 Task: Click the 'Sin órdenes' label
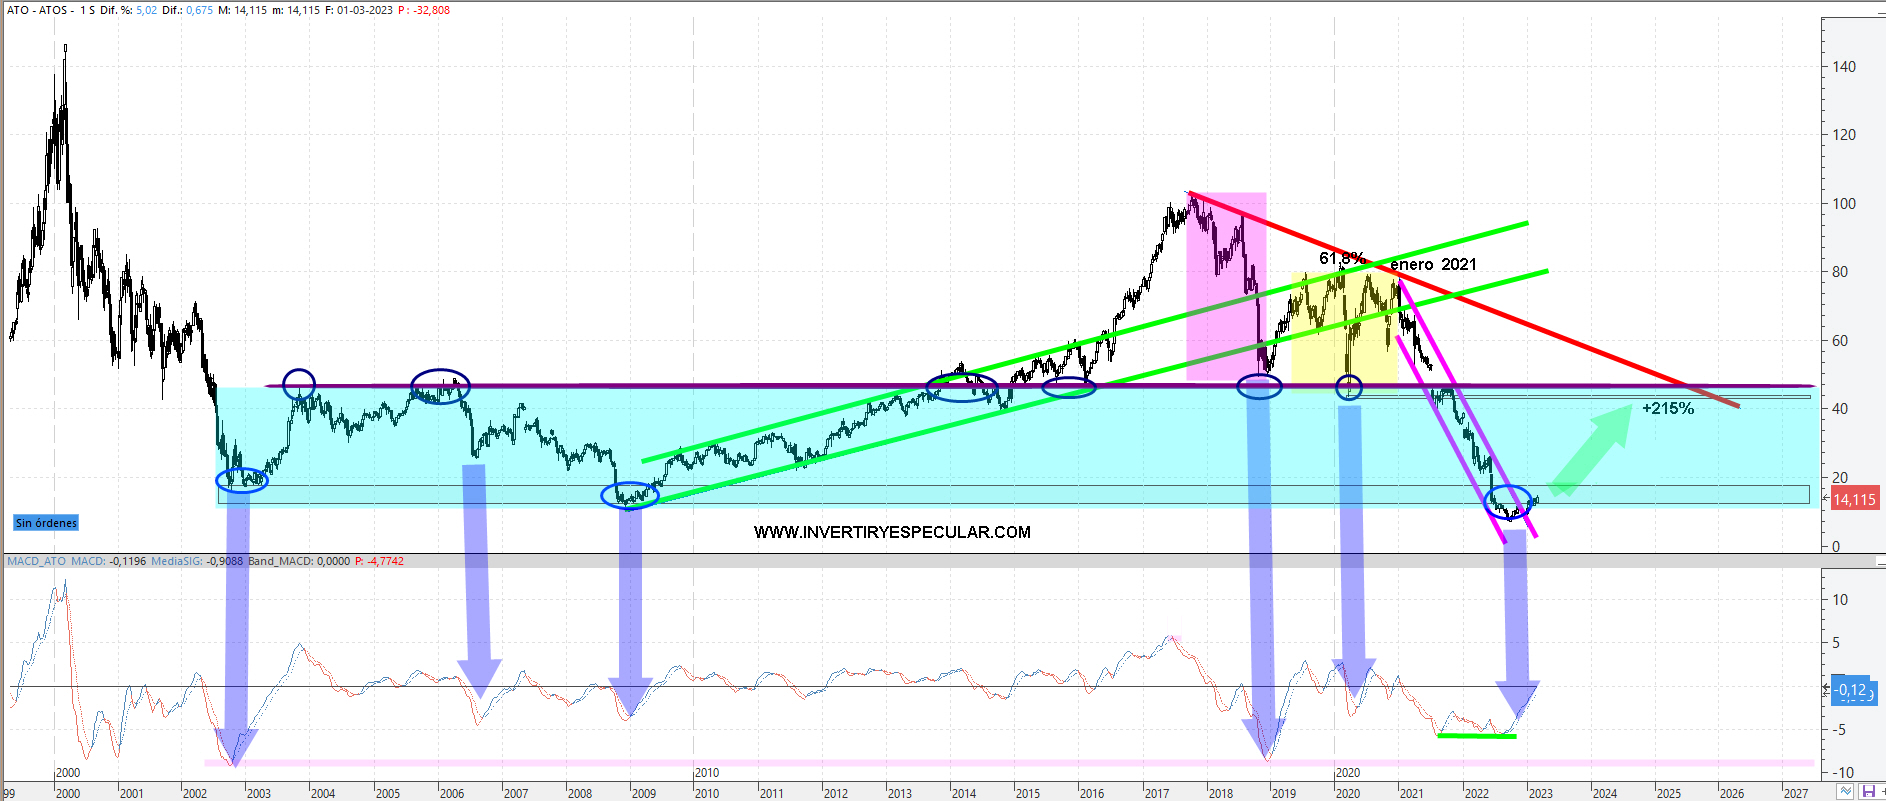[x=46, y=523]
